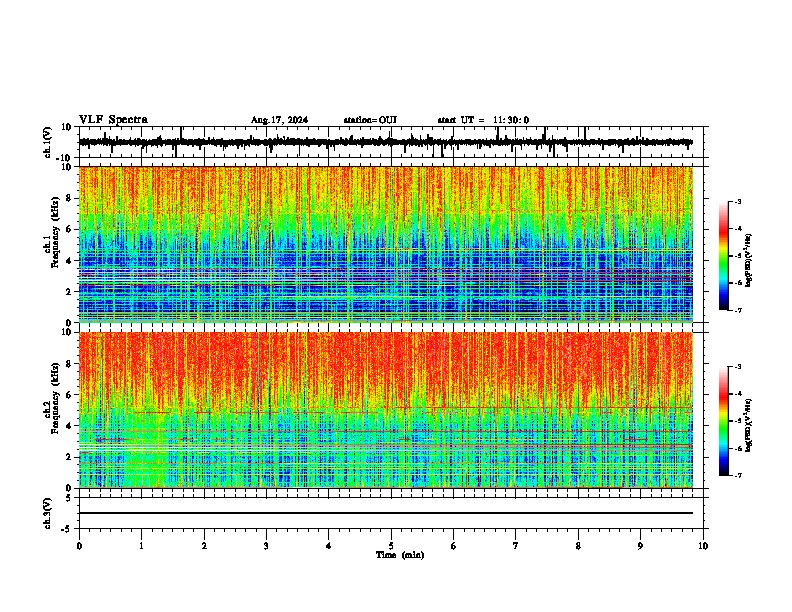The height and width of the screenshot is (612, 792).
Task: Click time axis tick label "8"
Action: [578, 546]
